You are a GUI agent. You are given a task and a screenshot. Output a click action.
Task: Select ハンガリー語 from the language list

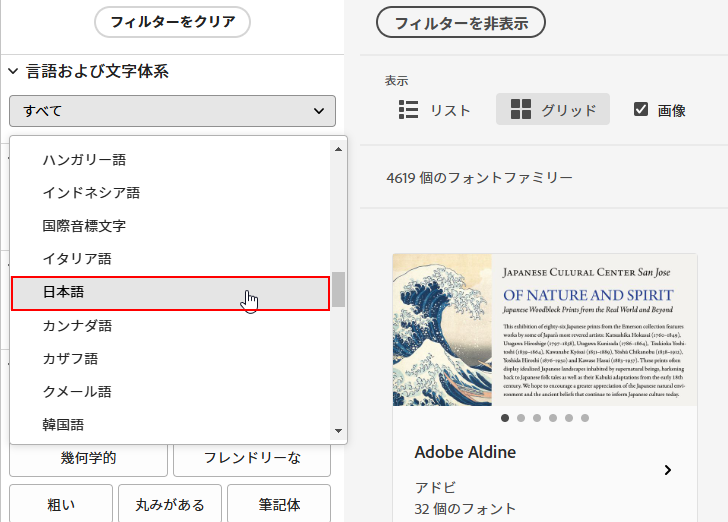170,160
